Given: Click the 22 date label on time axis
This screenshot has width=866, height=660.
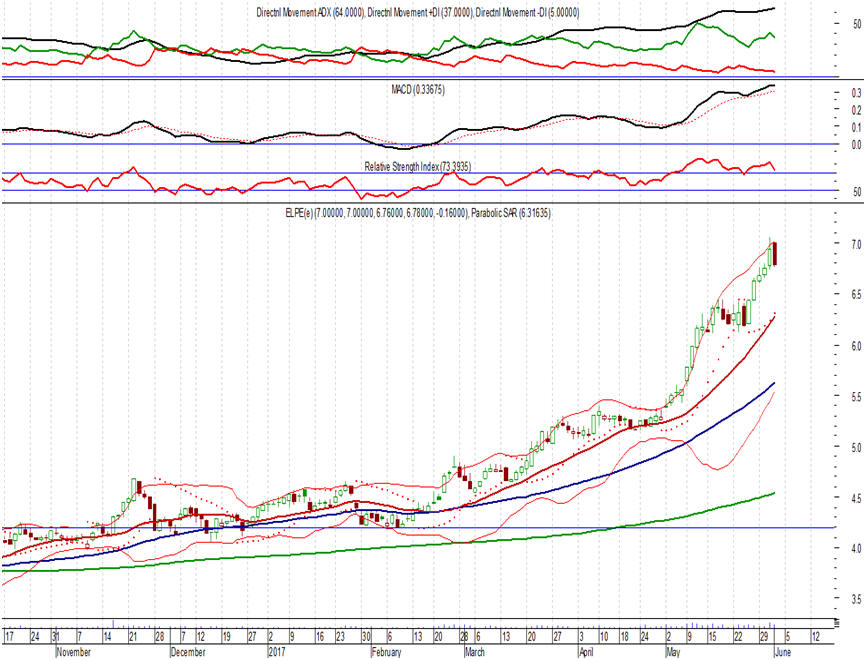Looking at the screenshot, I should click(x=738, y=637).
